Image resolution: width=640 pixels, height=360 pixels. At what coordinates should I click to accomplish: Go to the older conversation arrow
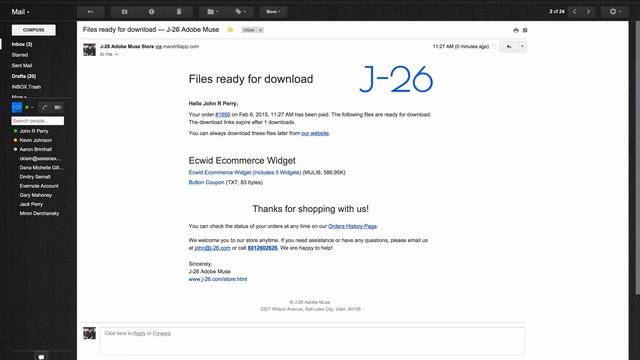(588, 11)
